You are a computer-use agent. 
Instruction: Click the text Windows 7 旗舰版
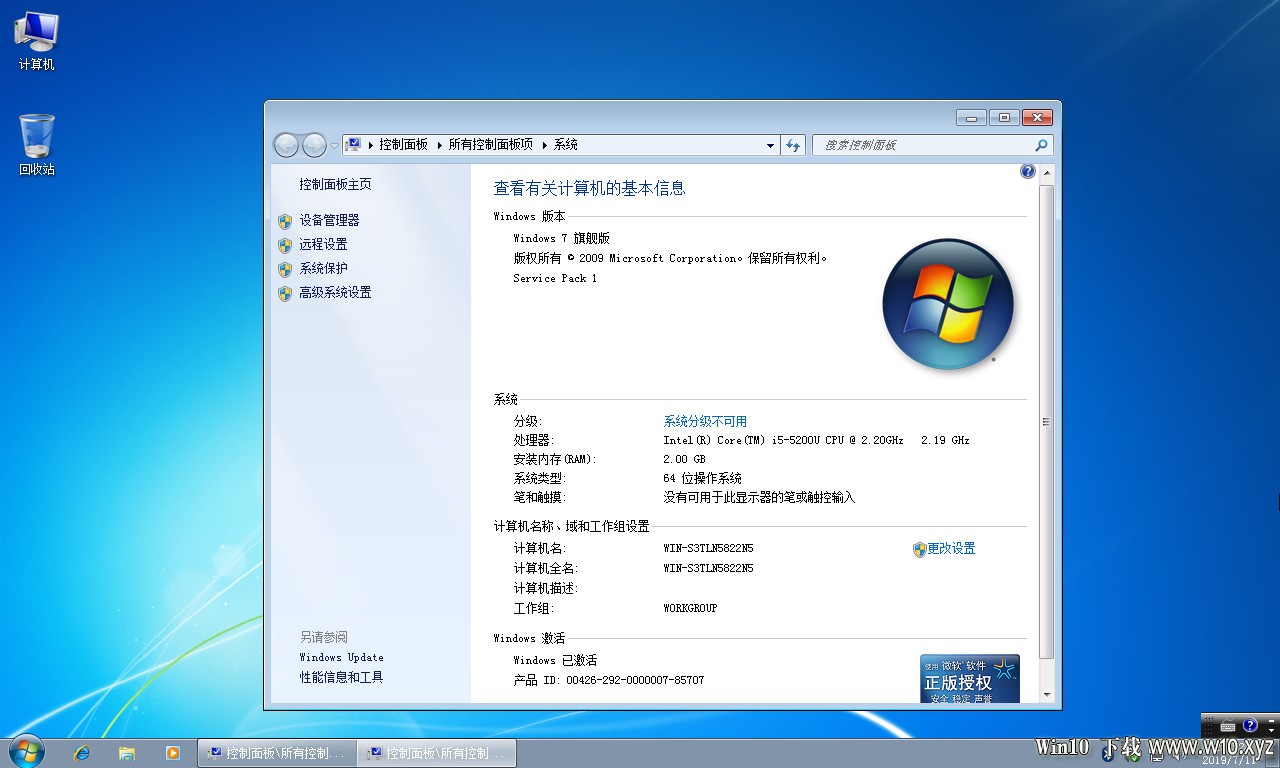[561, 238]
